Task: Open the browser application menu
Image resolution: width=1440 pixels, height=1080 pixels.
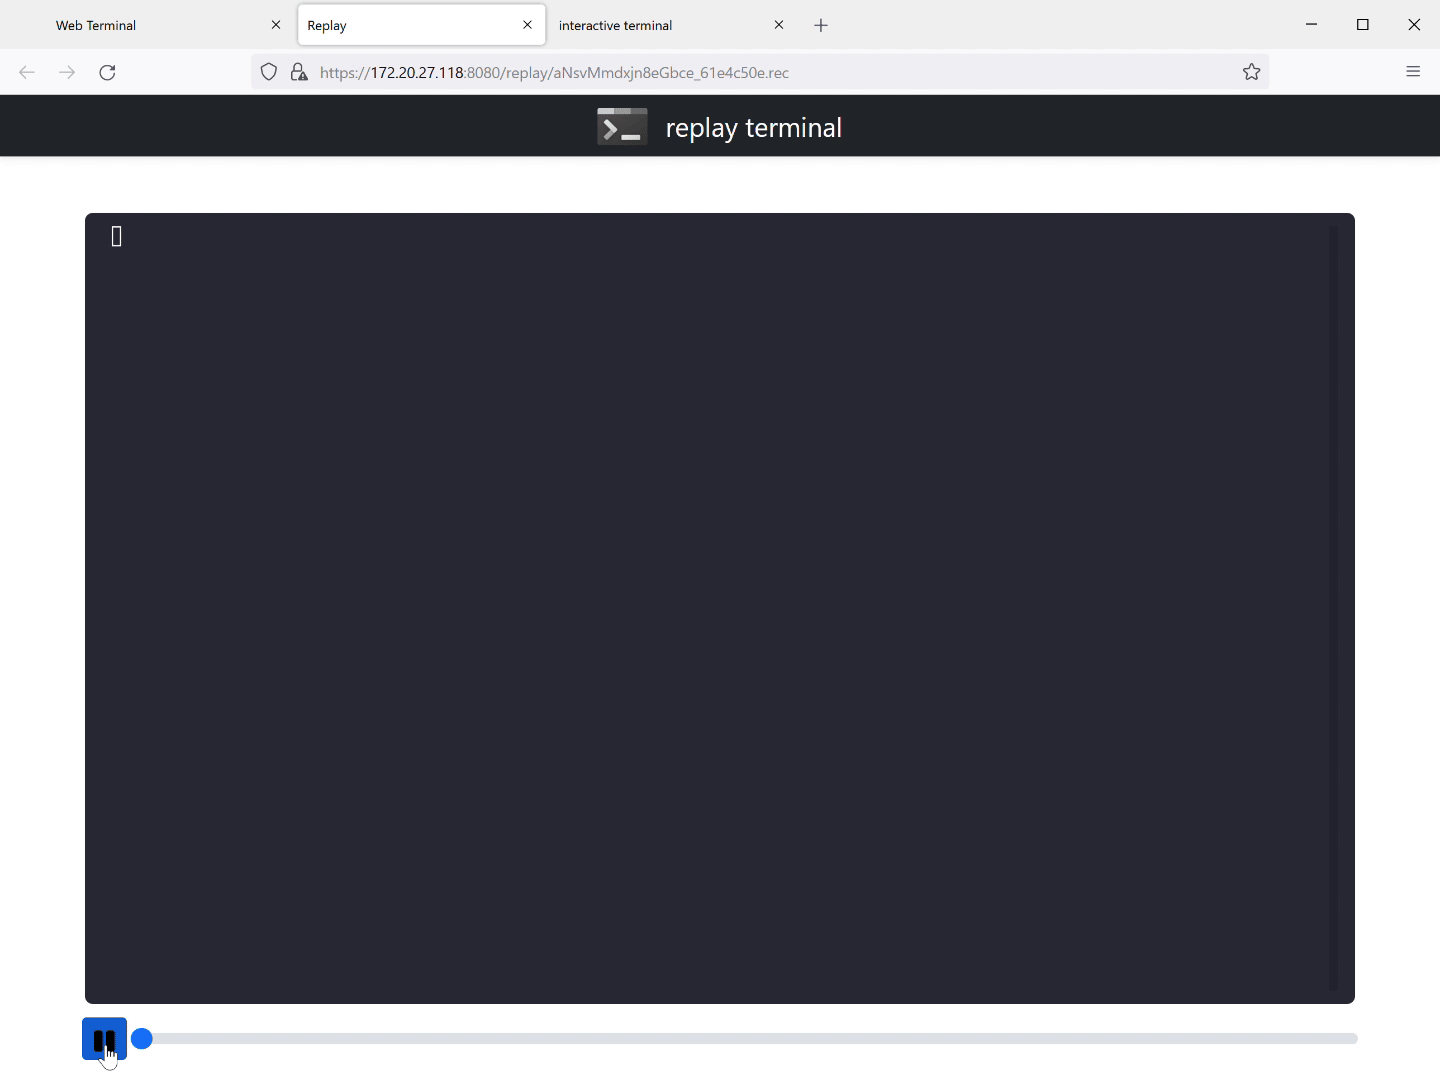Action: coord(1413,72)
